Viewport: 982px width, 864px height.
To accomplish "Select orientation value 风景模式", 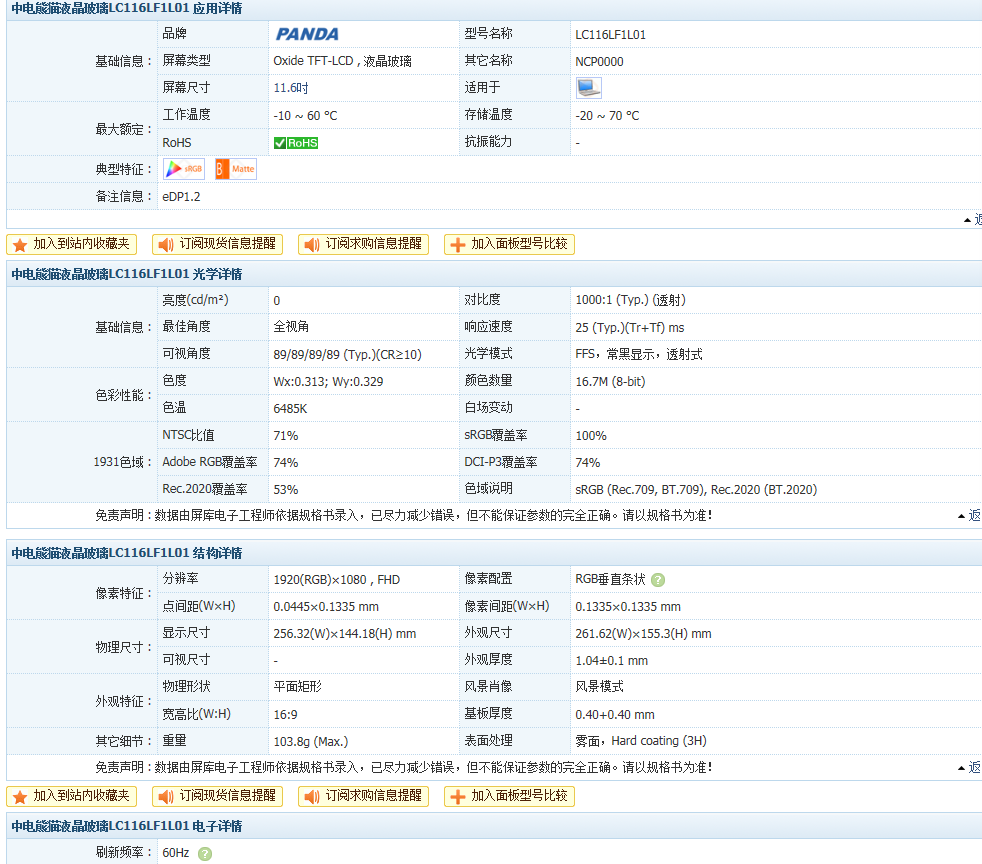I will (599, 687).
